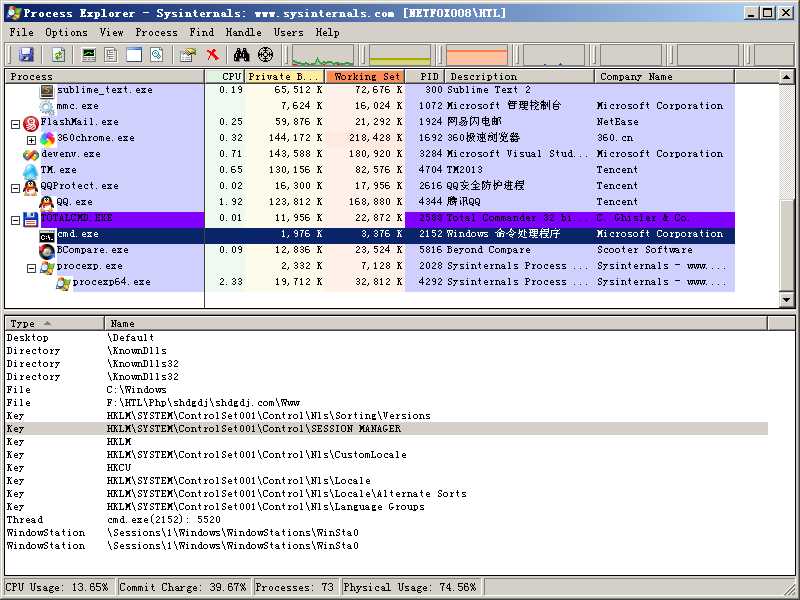This screenshot has width=800, height=600.
Task: Click the procexp.exe icon
Action: point(47,266)
